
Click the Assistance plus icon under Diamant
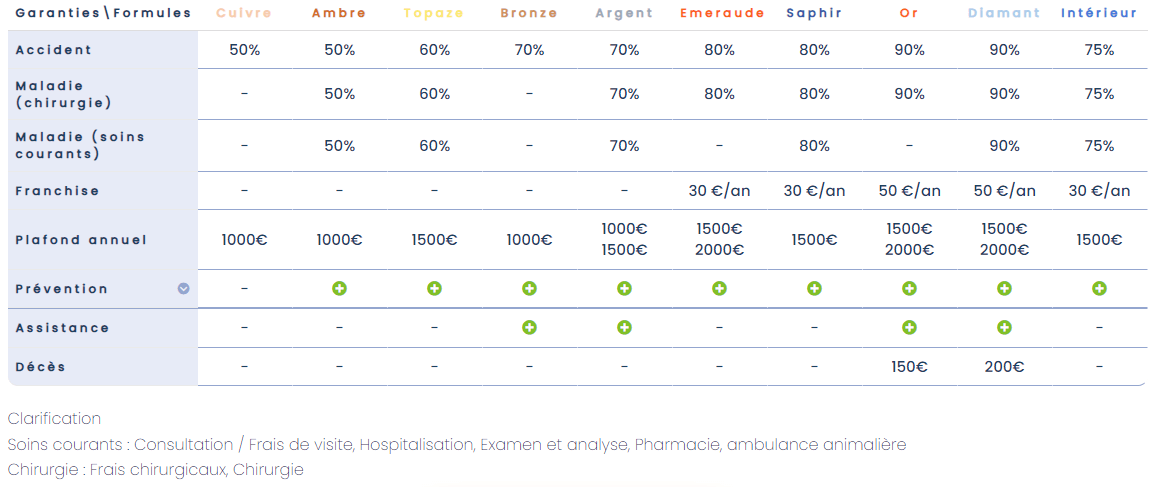coord(1004,328)
